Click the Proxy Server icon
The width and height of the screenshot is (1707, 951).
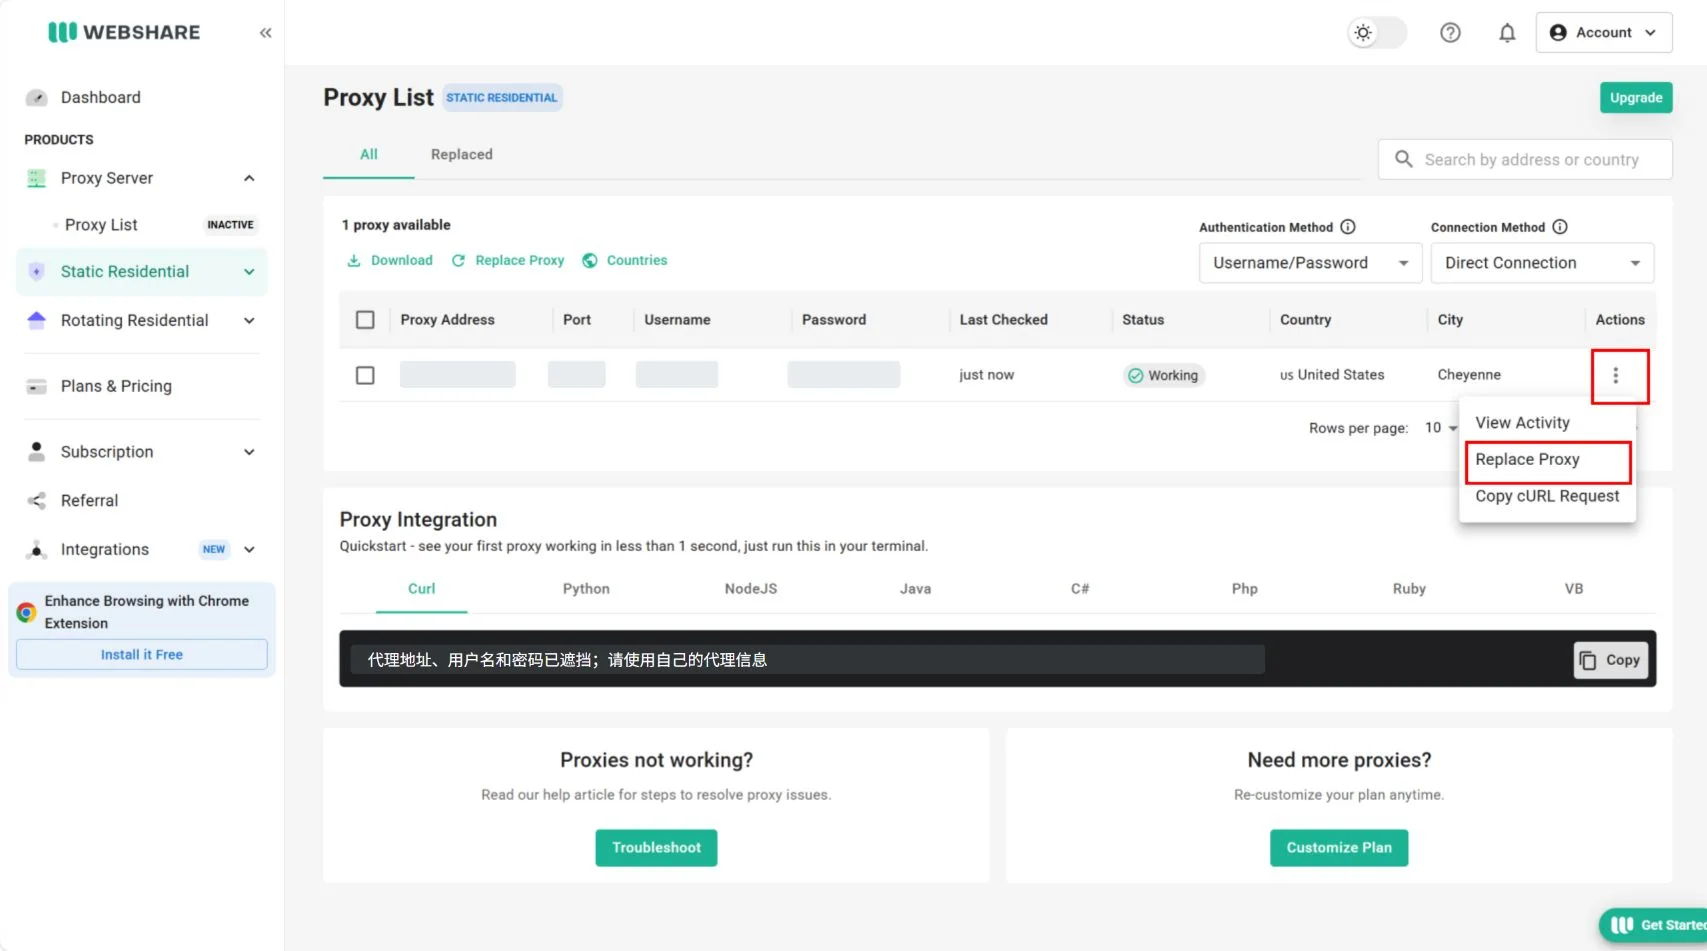point(36,178)
